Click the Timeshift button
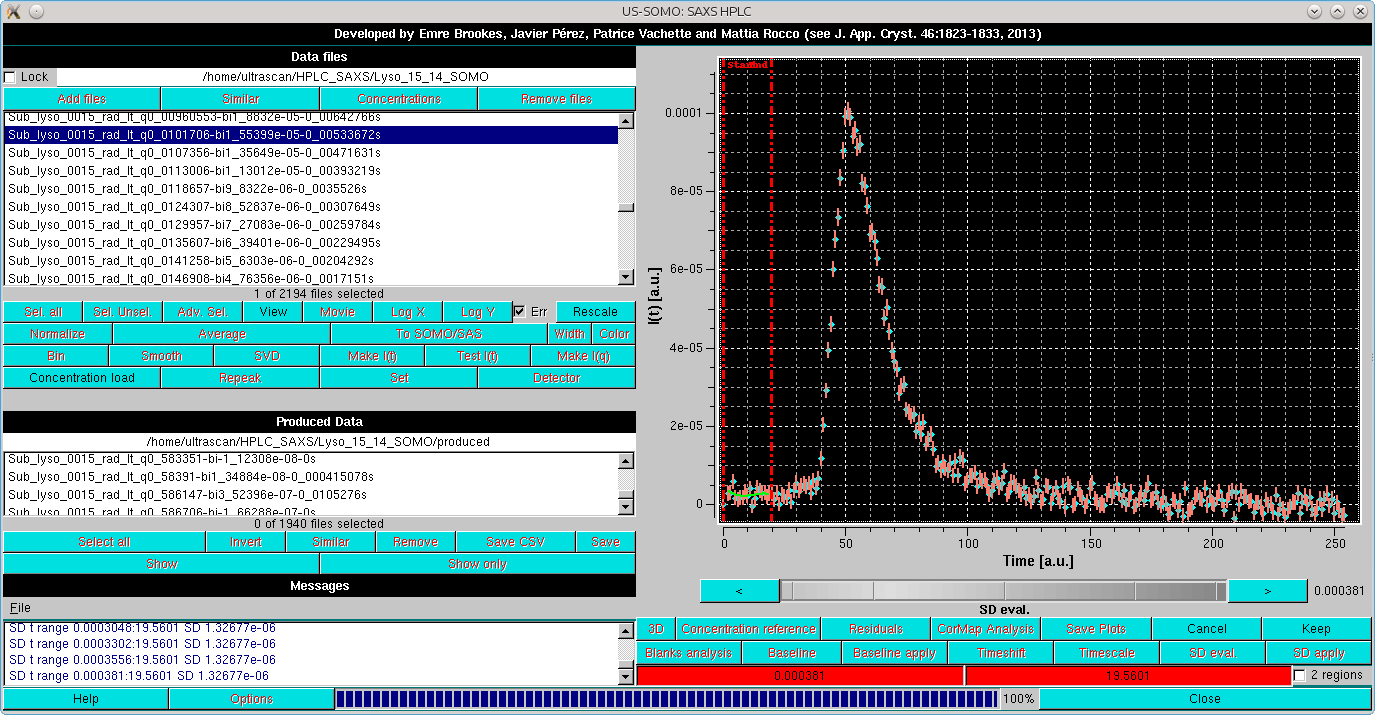 [x=1001, y=653]
